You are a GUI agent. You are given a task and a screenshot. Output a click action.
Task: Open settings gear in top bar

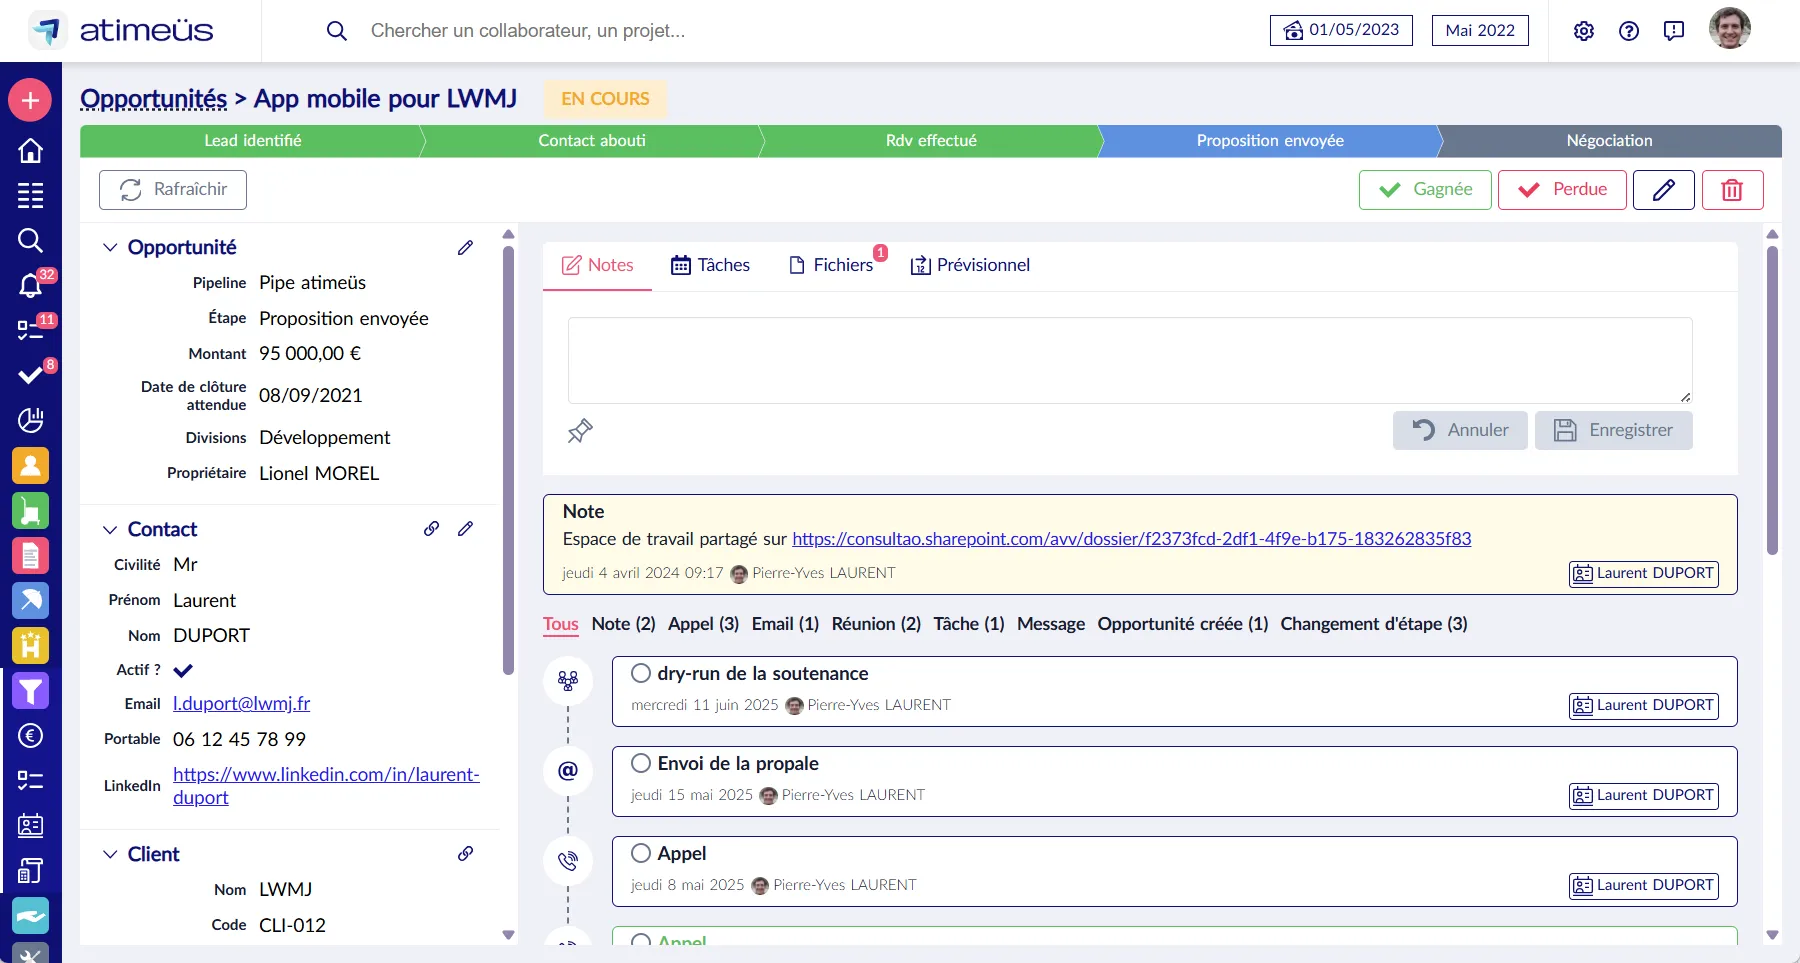1584,31
